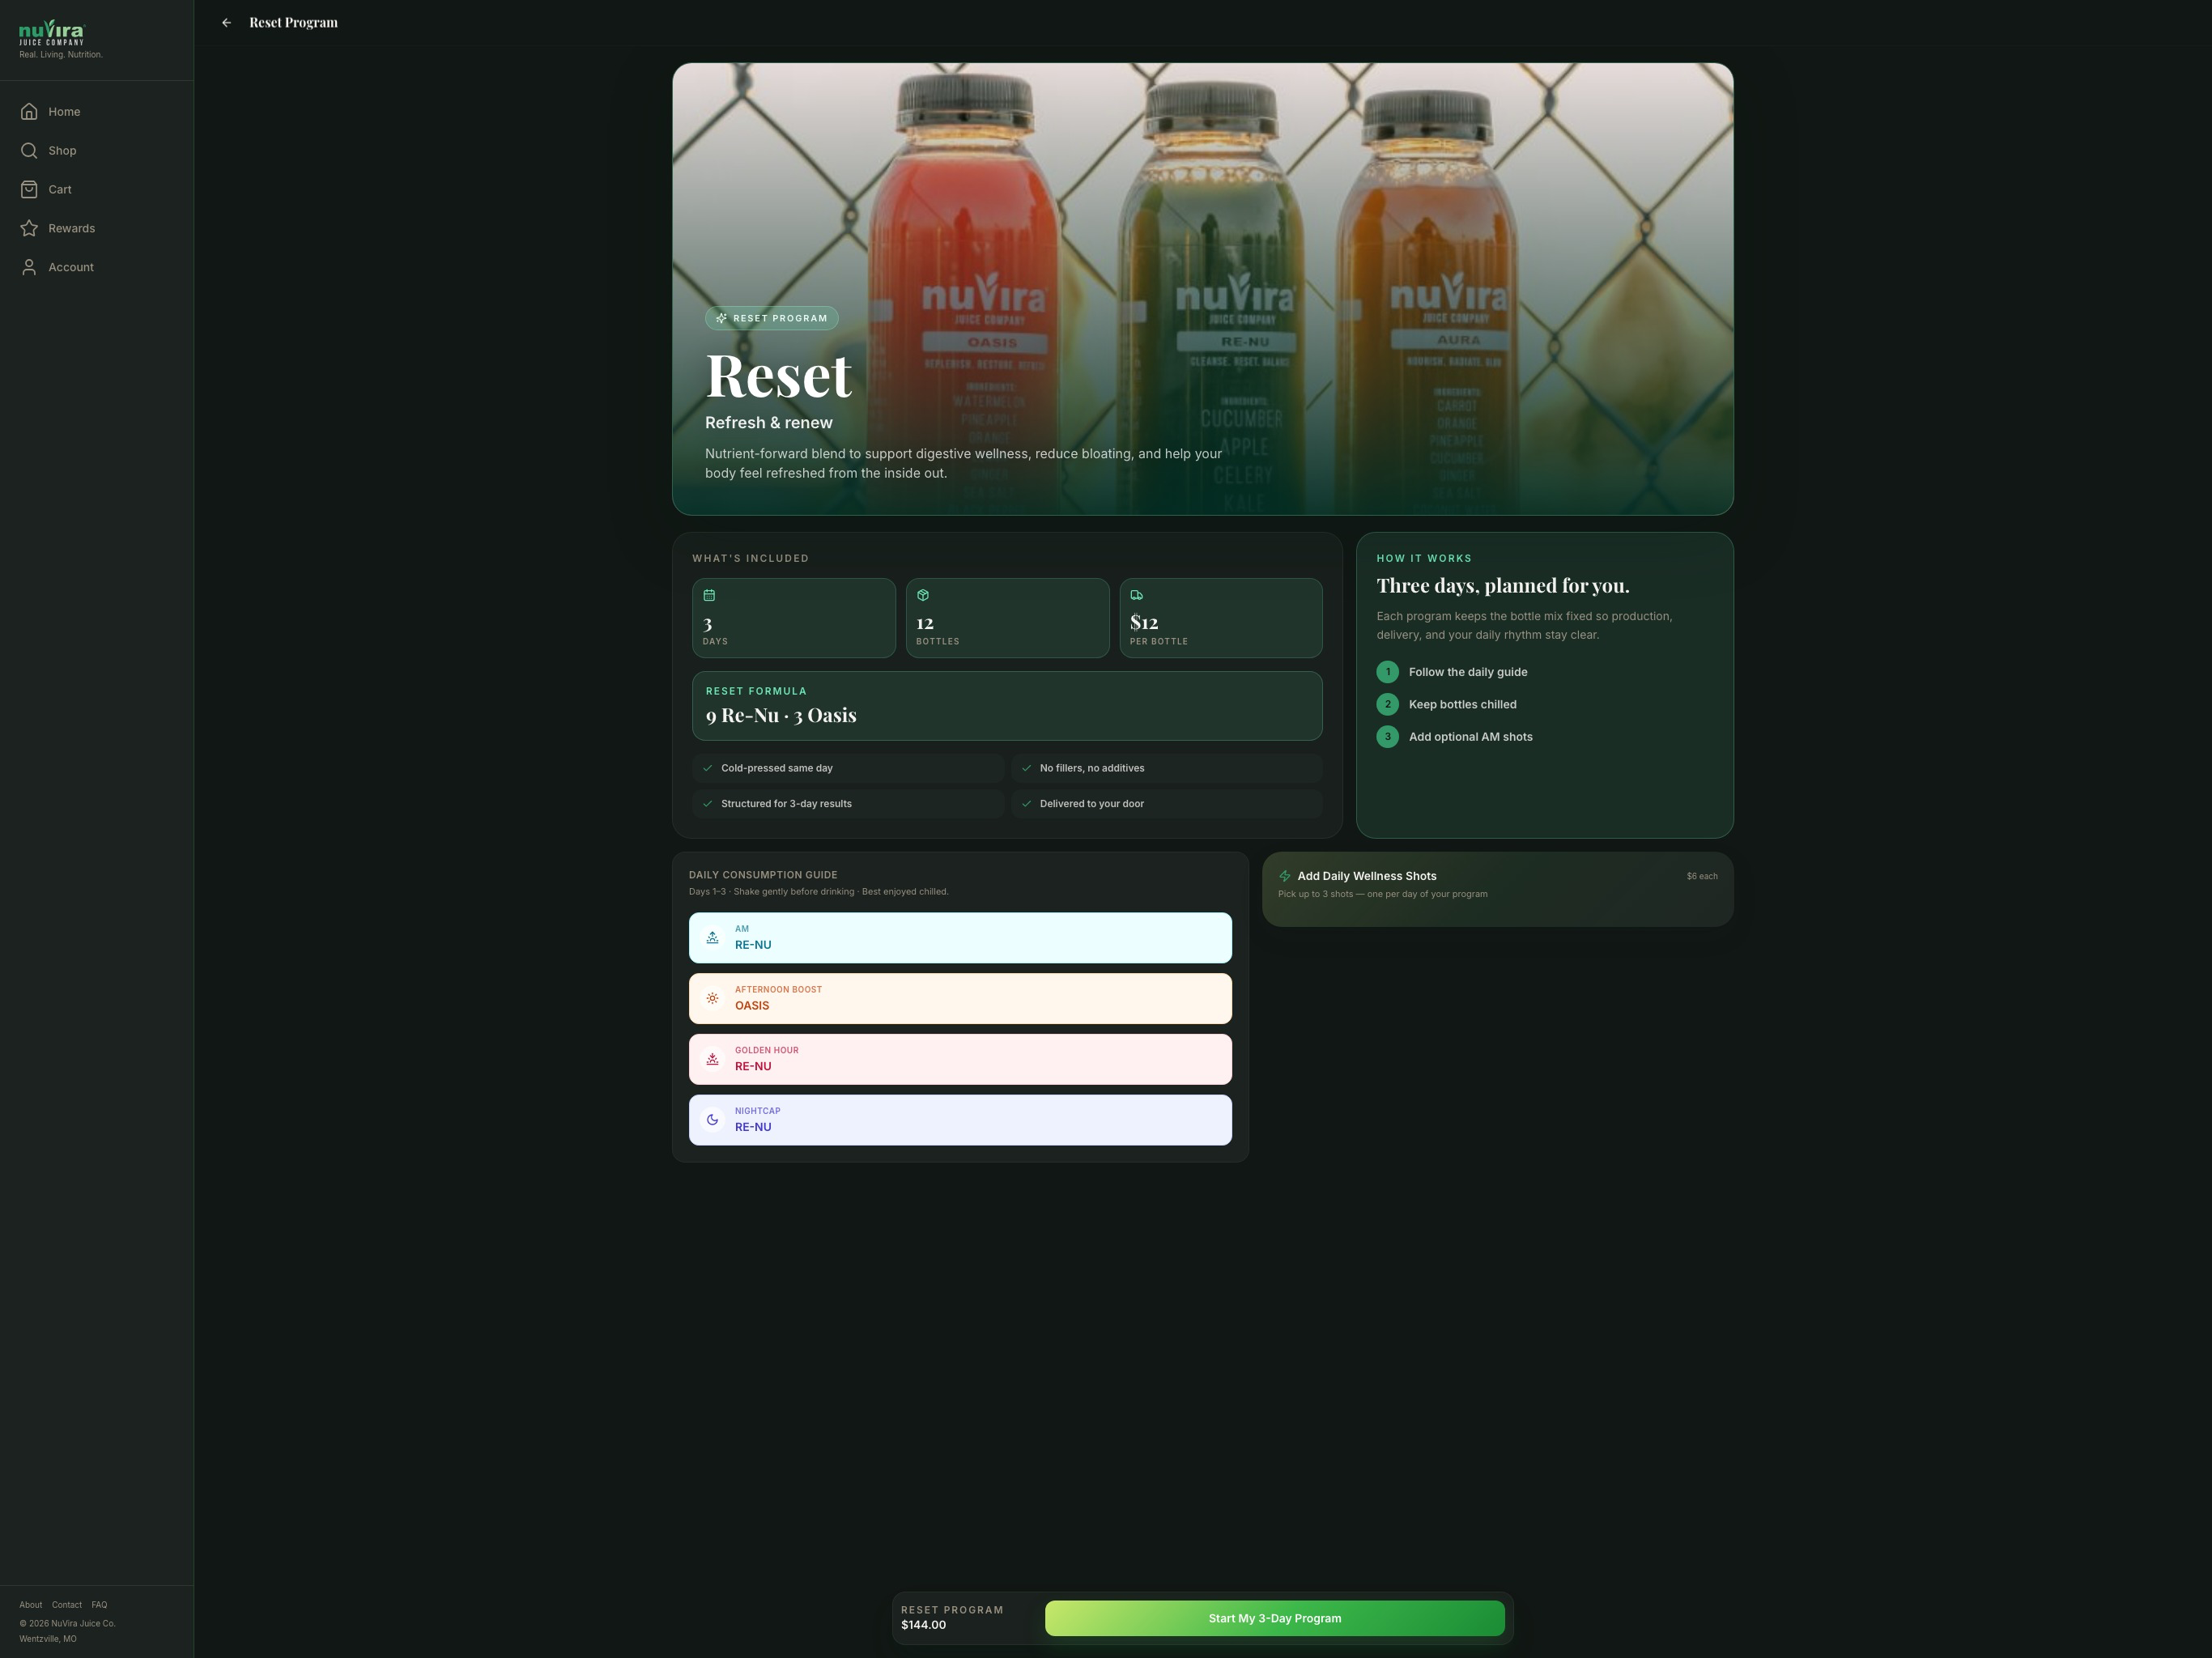Open Account in the sidebar
Viewport: 2212px width, 1658px height.
point(96,267)
